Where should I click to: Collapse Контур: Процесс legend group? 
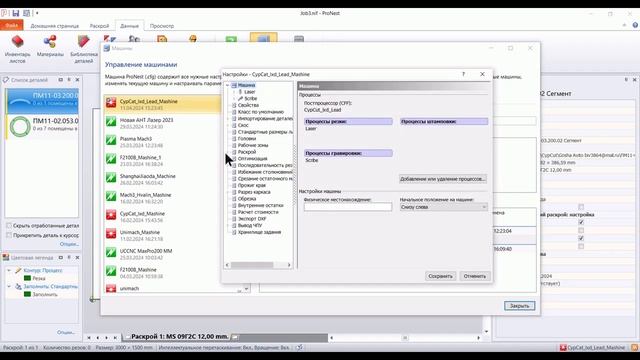click(x=9, y=270)
